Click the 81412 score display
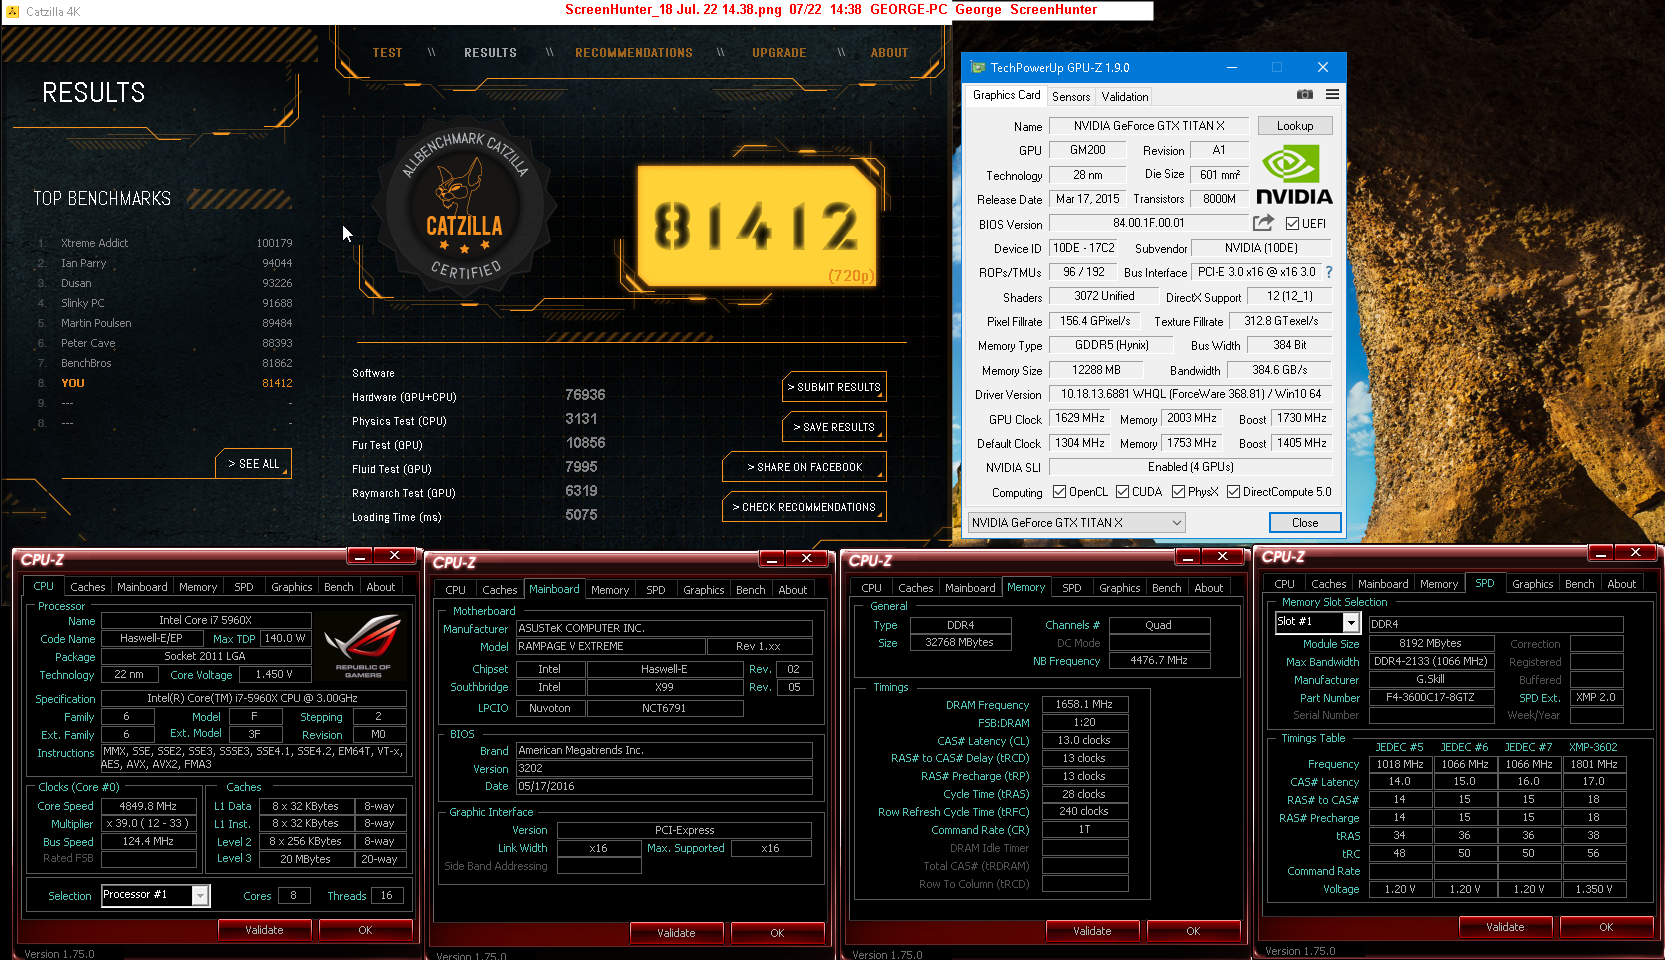Viewport: 1665px width, 960px height. (x=758, y=225)
